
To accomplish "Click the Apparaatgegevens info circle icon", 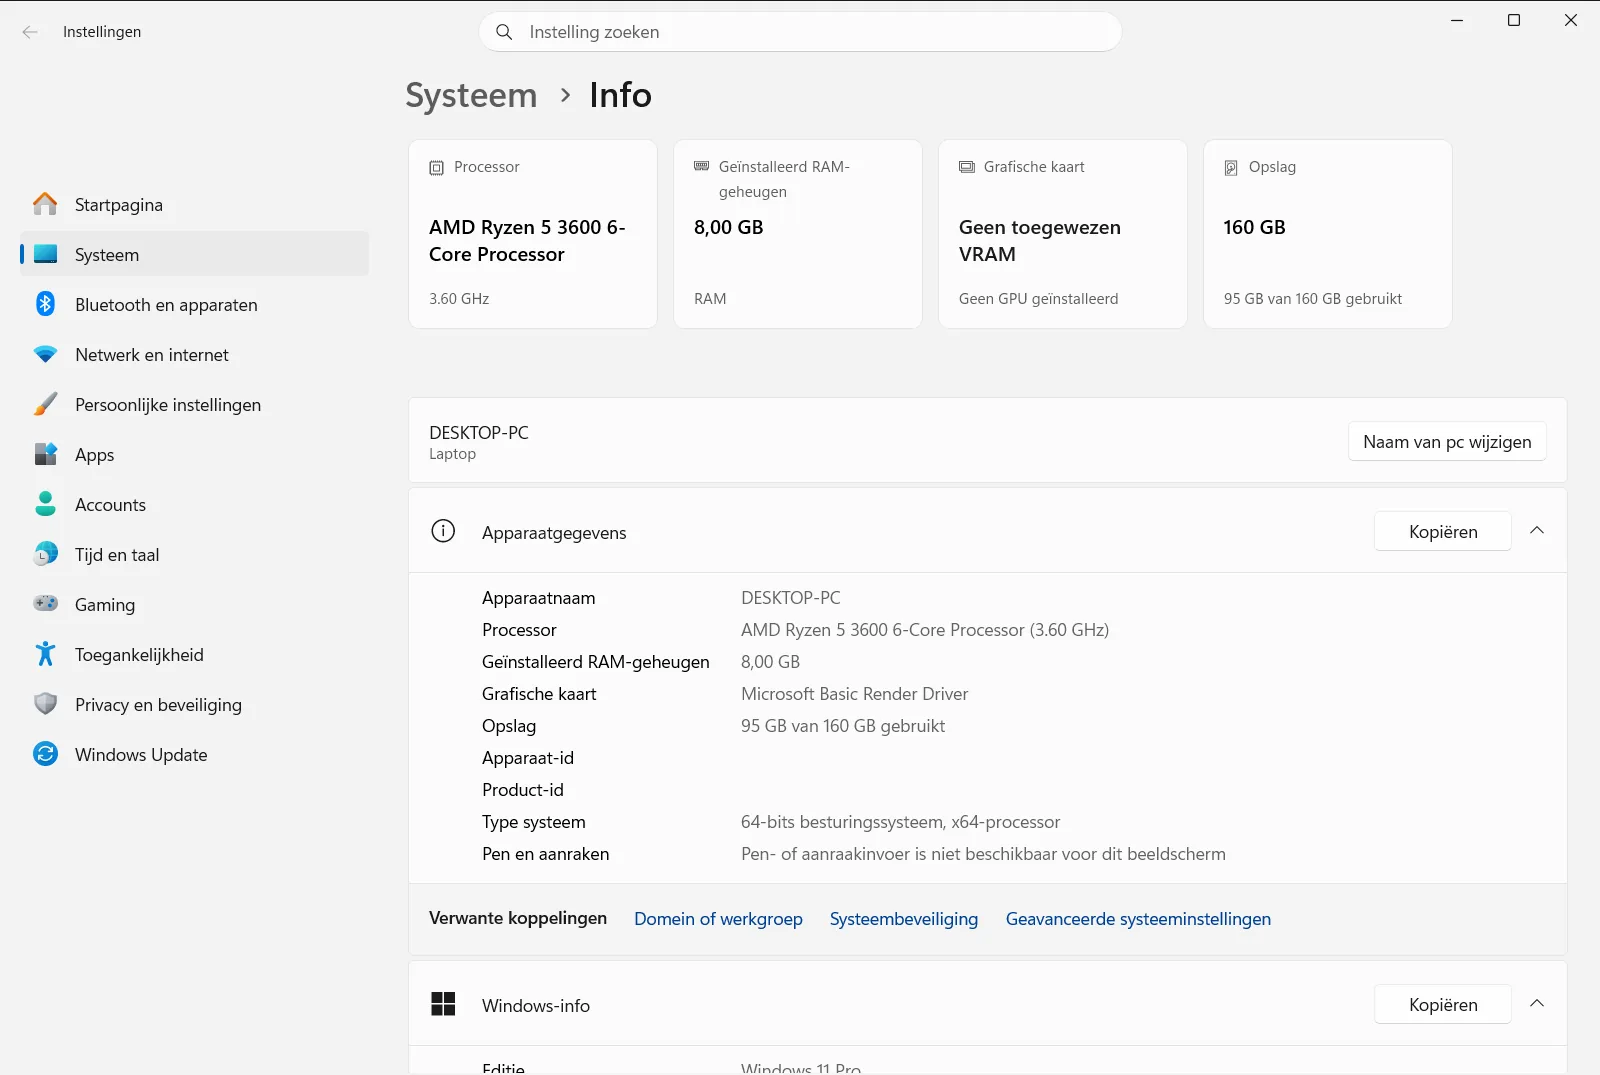I will (x=443, y=531).
